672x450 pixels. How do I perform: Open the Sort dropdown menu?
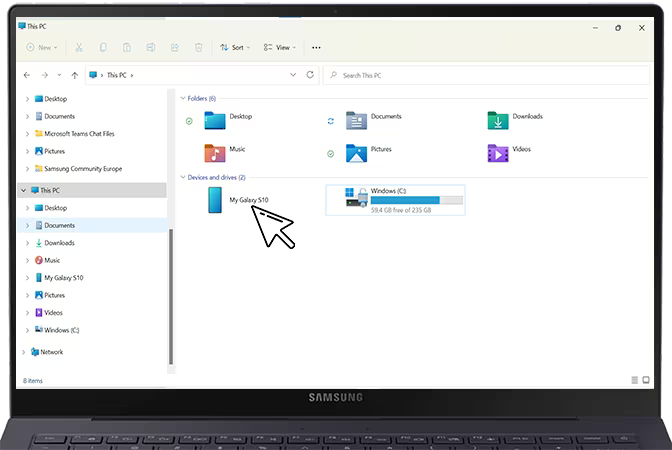pyautogui.click(x=235, y=48)
